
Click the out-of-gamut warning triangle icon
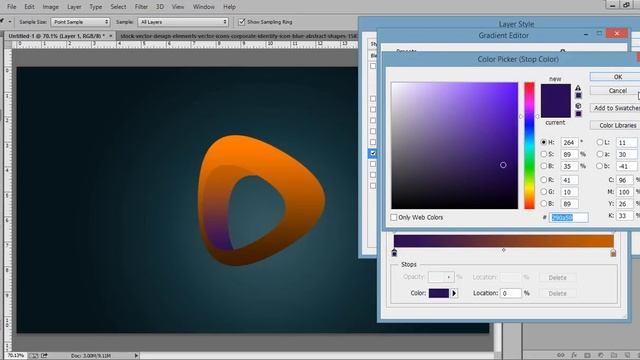pos(578,88)
